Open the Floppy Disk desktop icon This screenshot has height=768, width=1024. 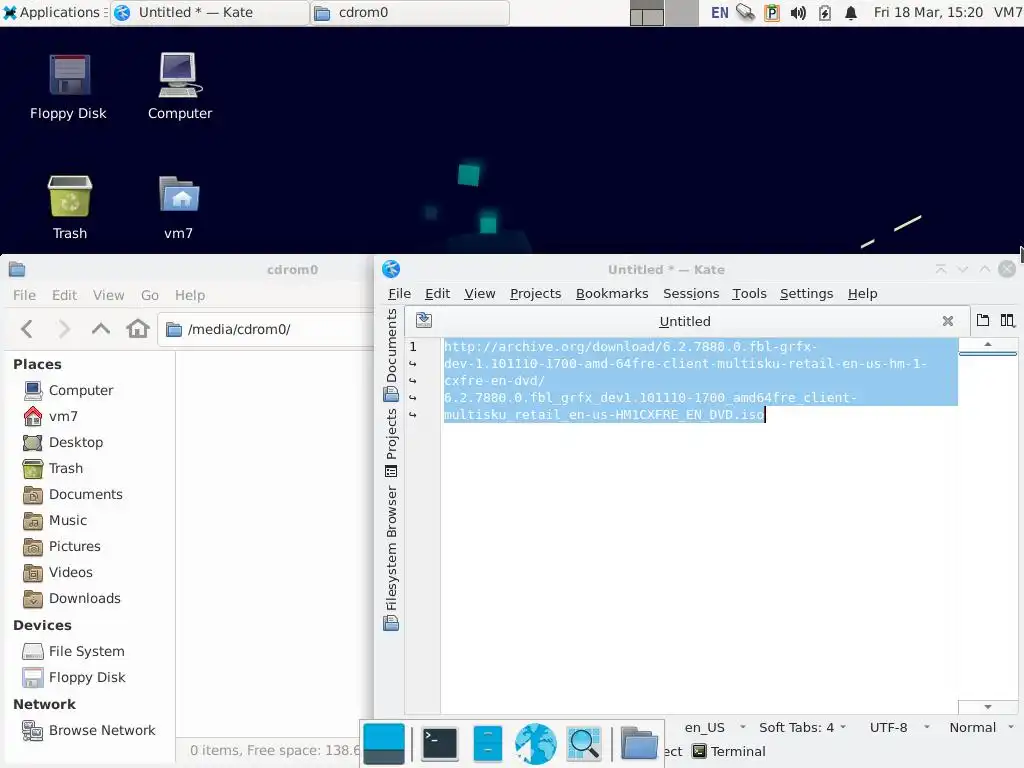(69, 86)
